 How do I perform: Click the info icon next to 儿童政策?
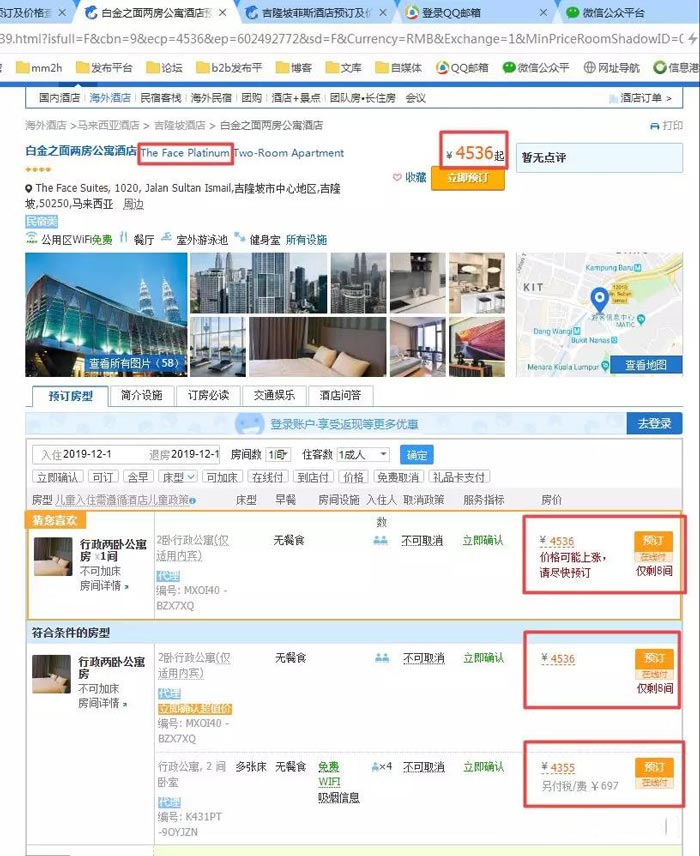[x=193, y=501]
